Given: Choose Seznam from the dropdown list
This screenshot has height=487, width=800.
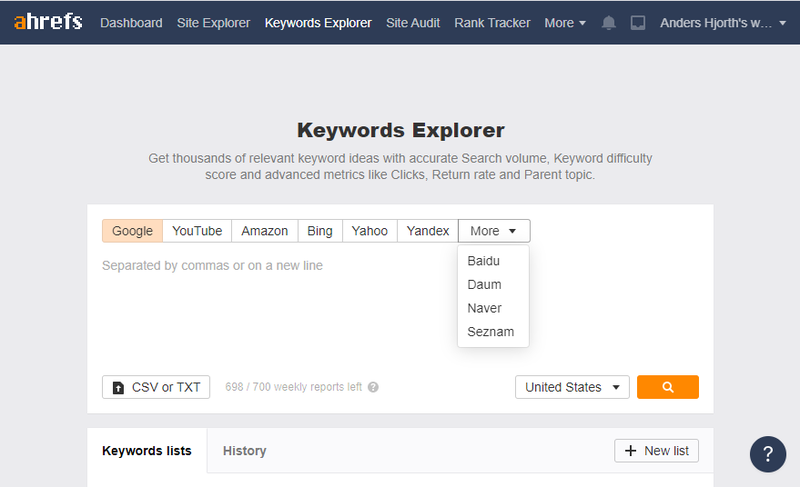Looking at the screenshot, I should click(493, 331).
